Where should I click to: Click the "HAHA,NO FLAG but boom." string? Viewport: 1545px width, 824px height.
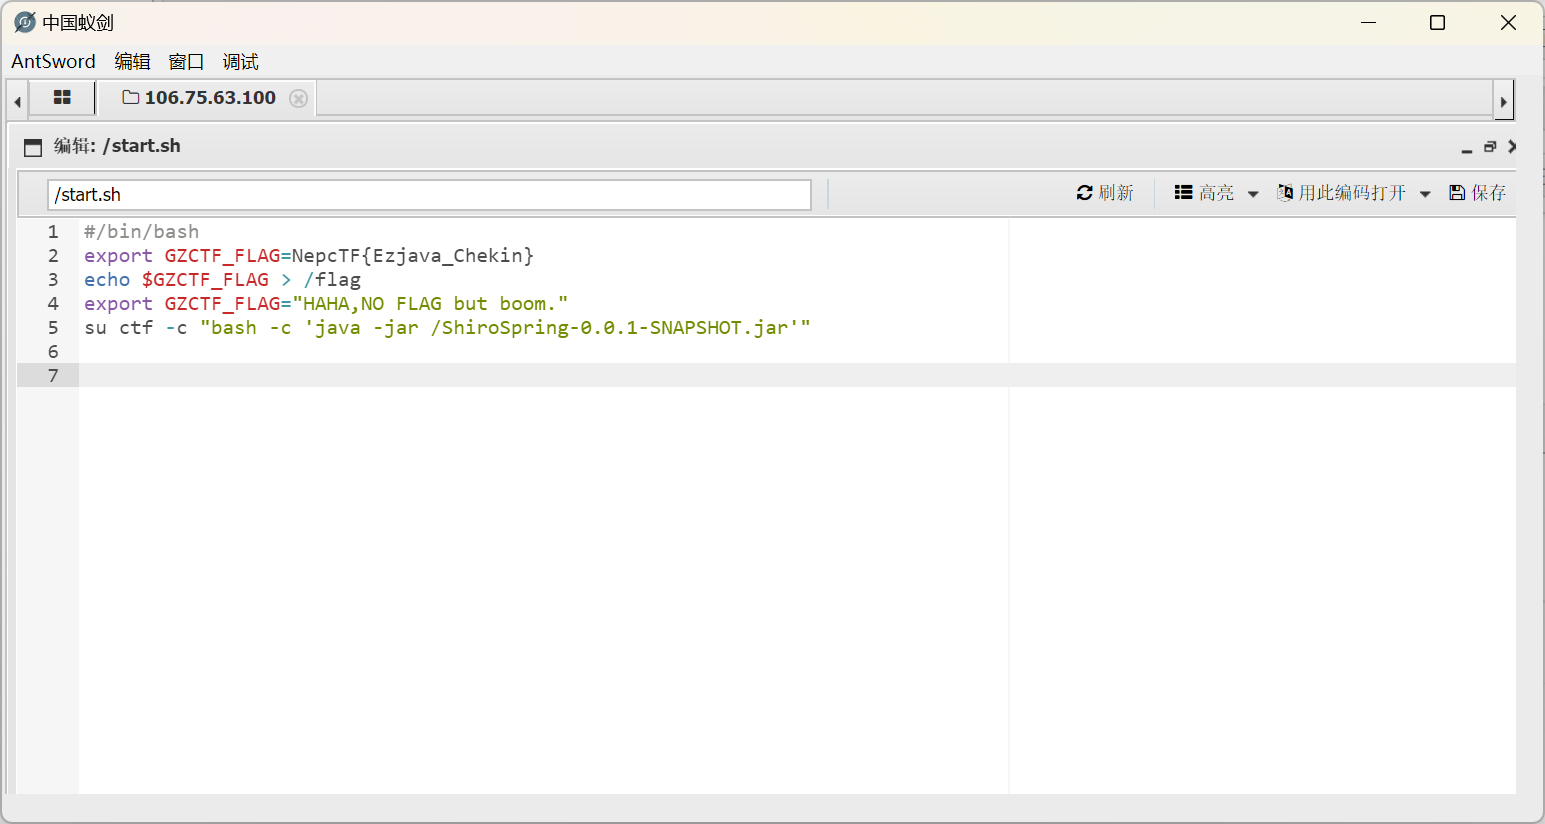click(x=430, y=303)
